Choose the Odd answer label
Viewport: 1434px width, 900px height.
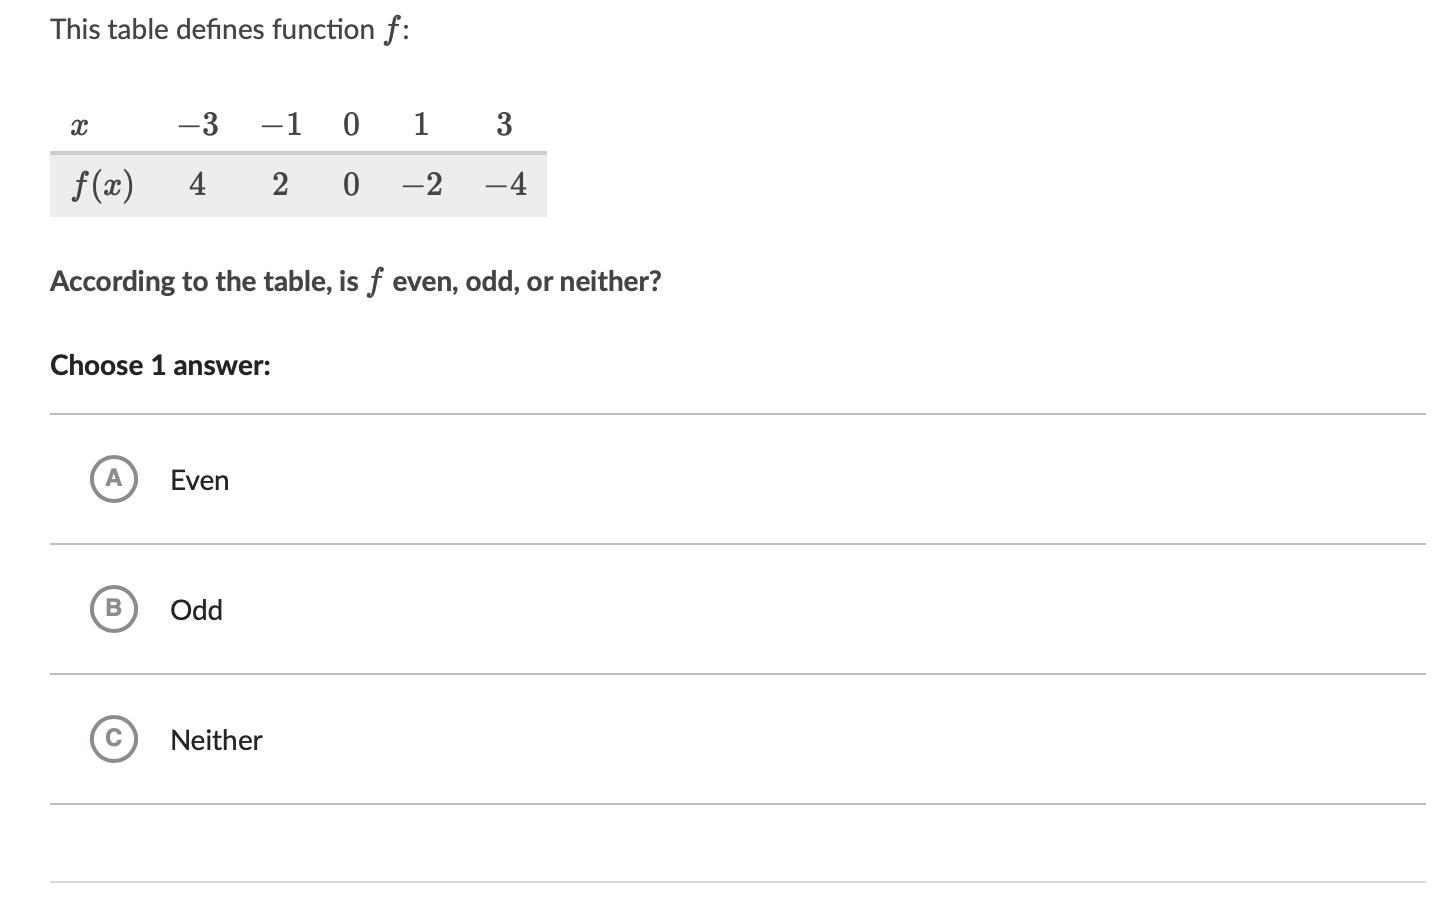pyautogui.click(x=196, y=610)
